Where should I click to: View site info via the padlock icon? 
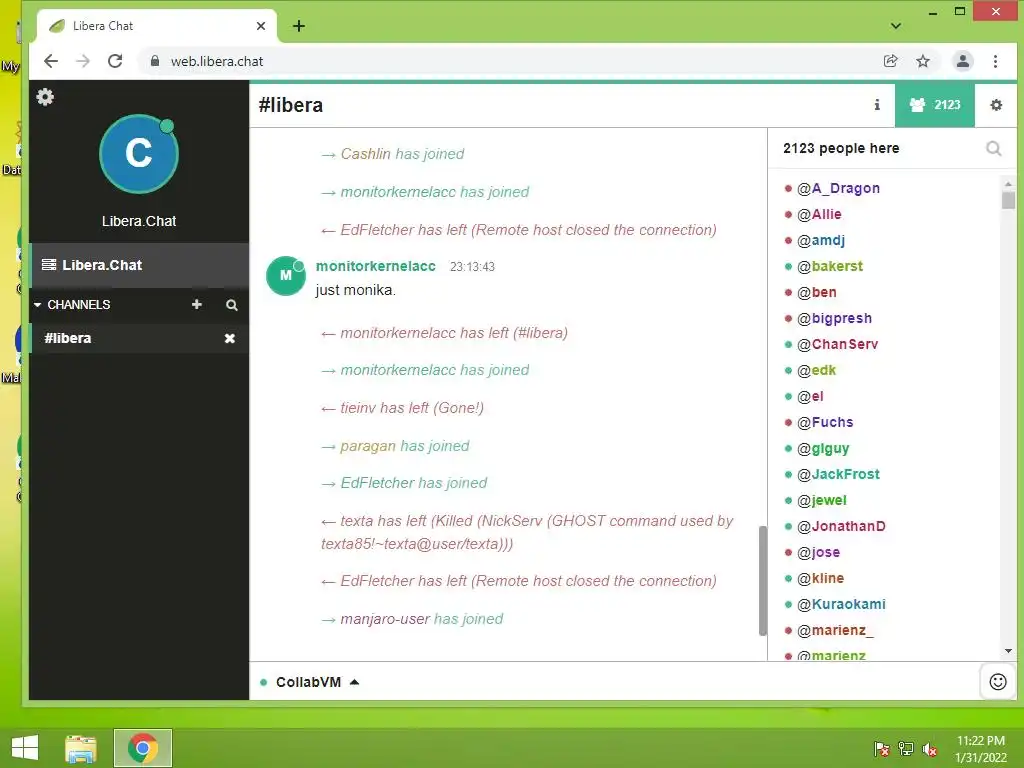coord(155,61)
